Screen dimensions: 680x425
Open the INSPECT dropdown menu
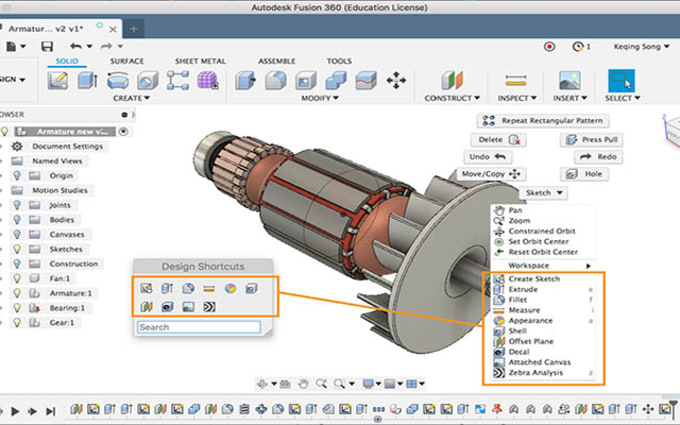coord(517,98)
